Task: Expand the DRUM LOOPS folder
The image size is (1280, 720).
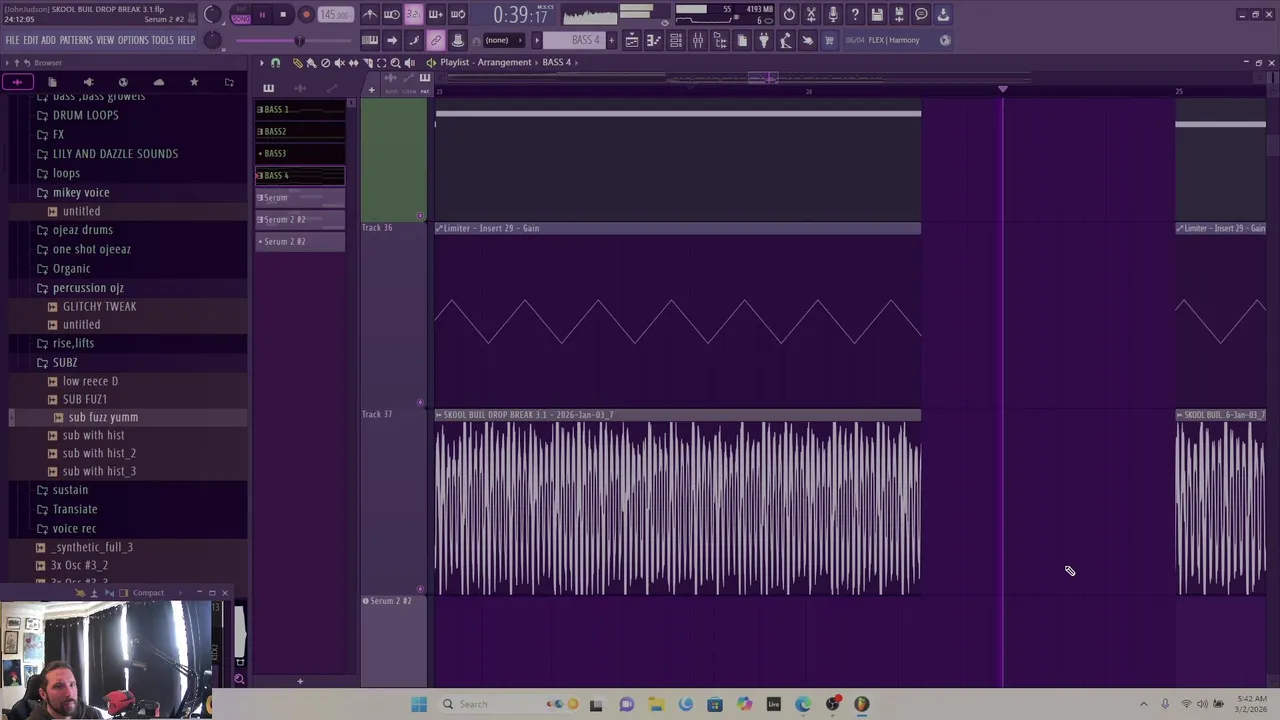Action: point(85,115)
